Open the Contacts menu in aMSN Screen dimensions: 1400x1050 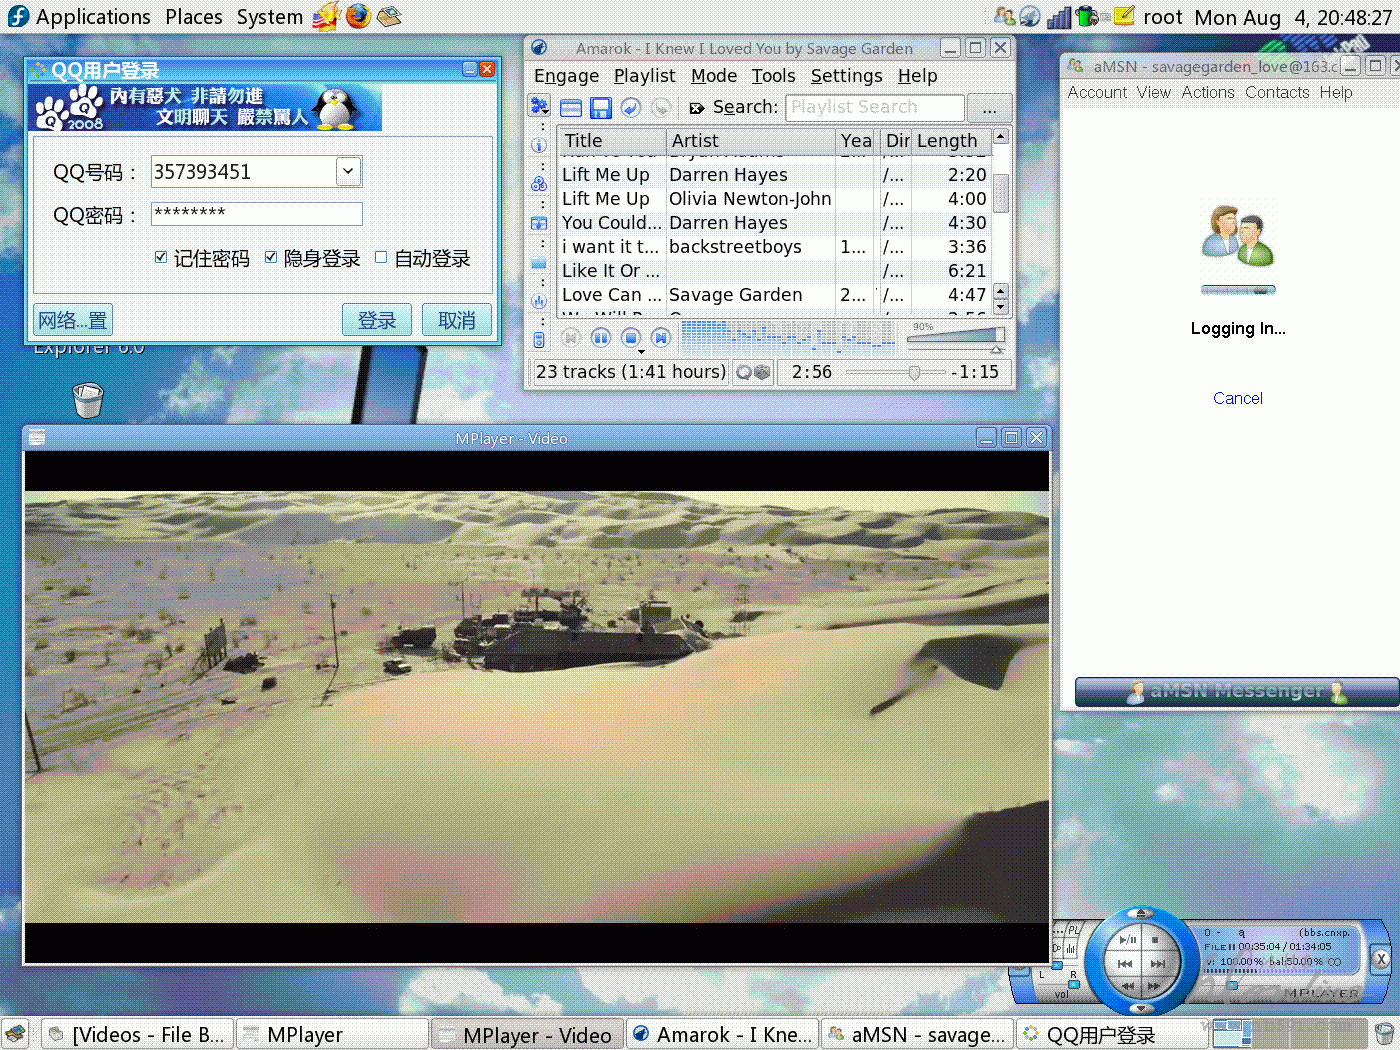tap(1277, 92)
